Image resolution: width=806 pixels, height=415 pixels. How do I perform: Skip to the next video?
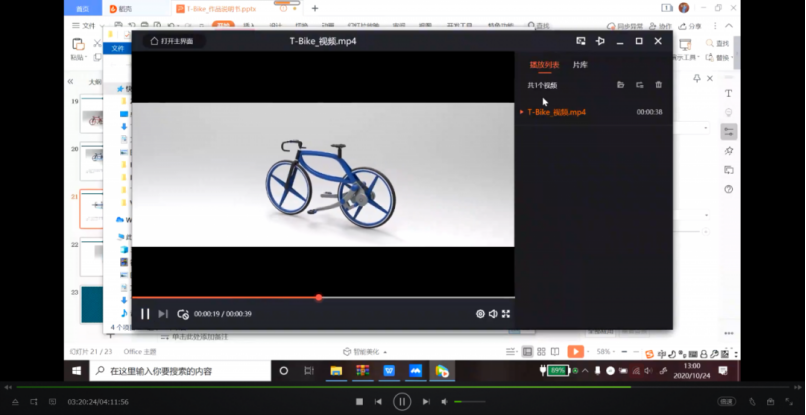[163, 314]
